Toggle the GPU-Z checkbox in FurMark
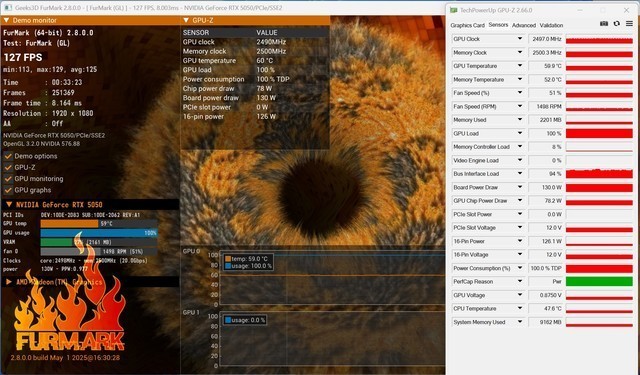The height and width of the screenshot is (375, 640). [8, 167]
